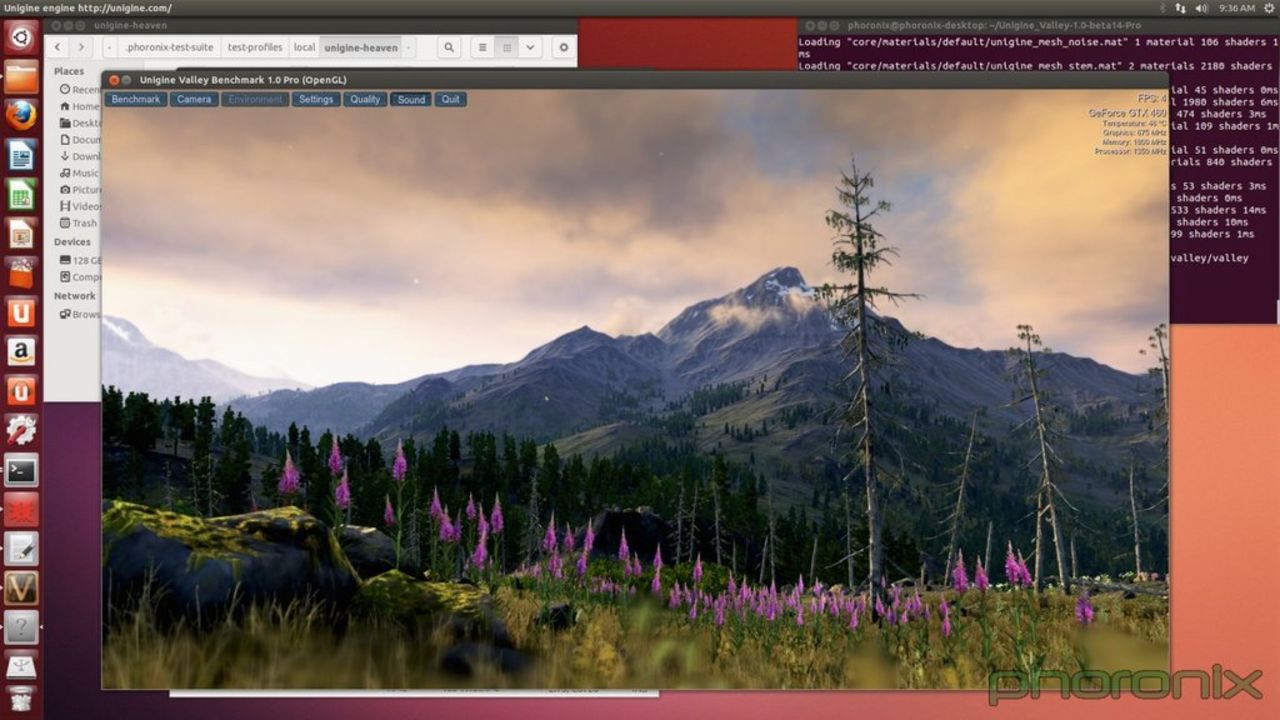Open the Camera options in the benchmark
Image resolution: width=1280 pixels, height=720 pixels.
click(x=193, y=99)
